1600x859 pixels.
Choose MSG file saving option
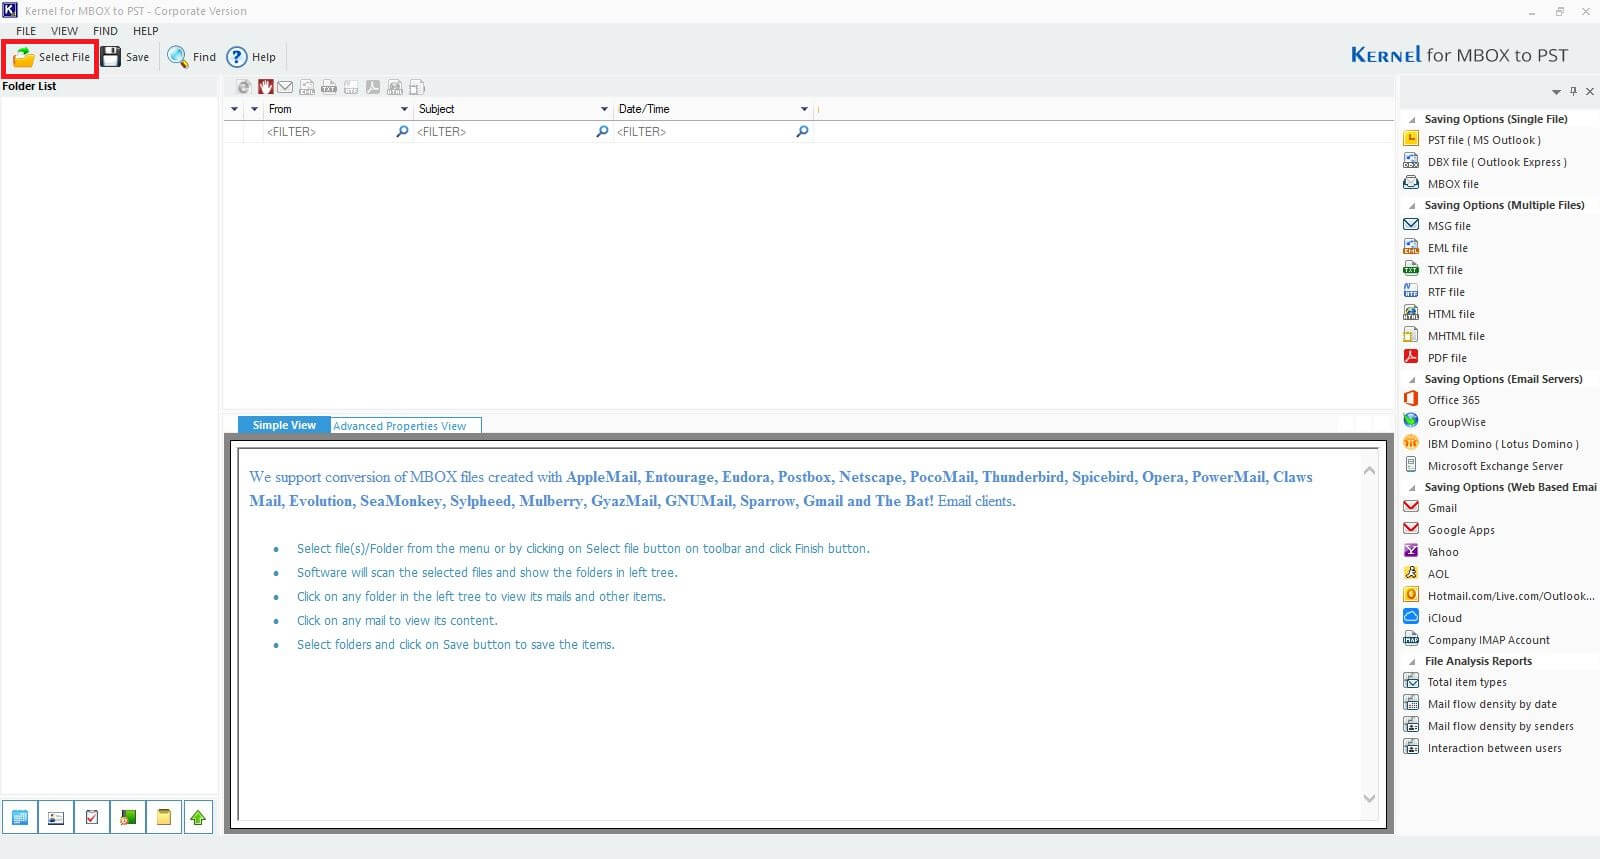tap(1449, 226)
